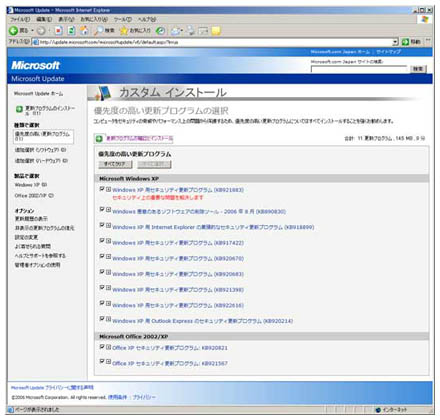440x420 pixels.
Task: Open Favorites star in the toolbar
Action: click(x=124, y=31)
